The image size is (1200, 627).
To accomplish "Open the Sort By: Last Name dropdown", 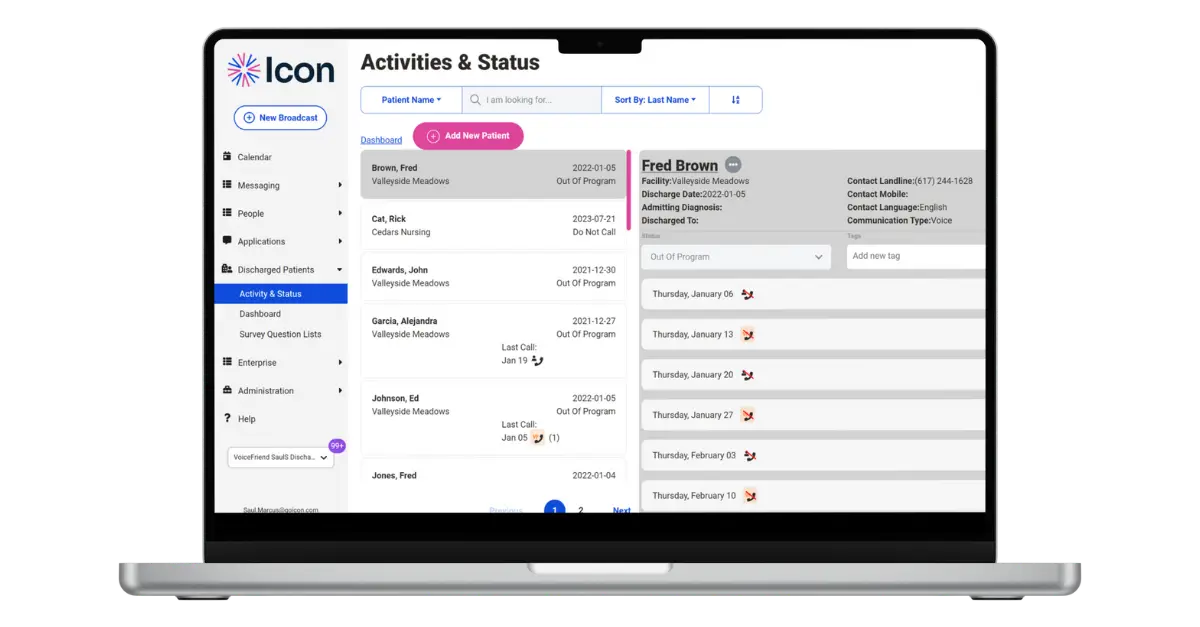I will click(655, 100).
